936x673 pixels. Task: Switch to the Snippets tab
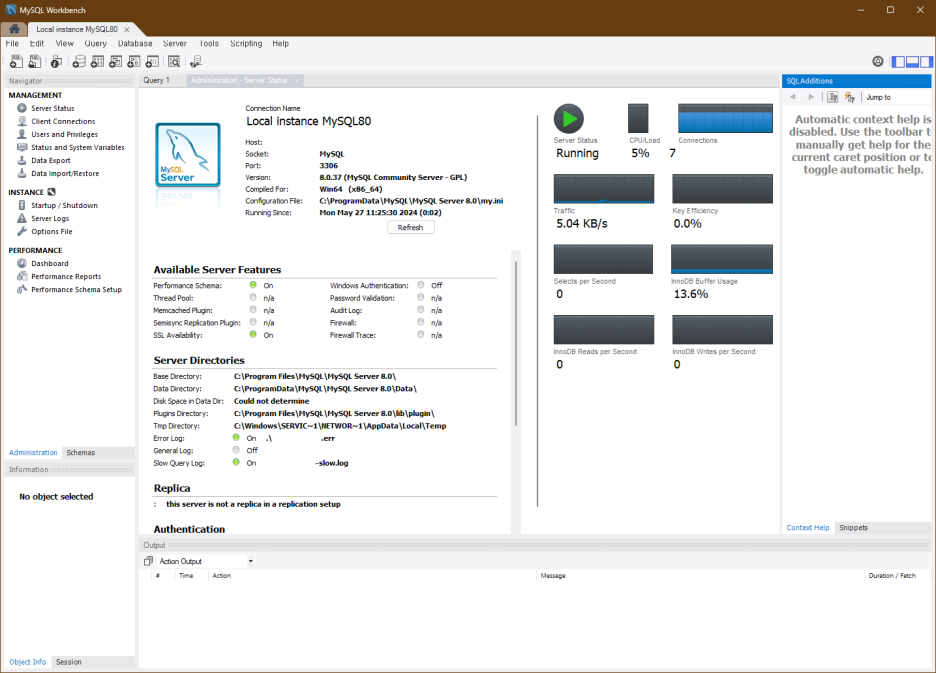coord(854,528)
